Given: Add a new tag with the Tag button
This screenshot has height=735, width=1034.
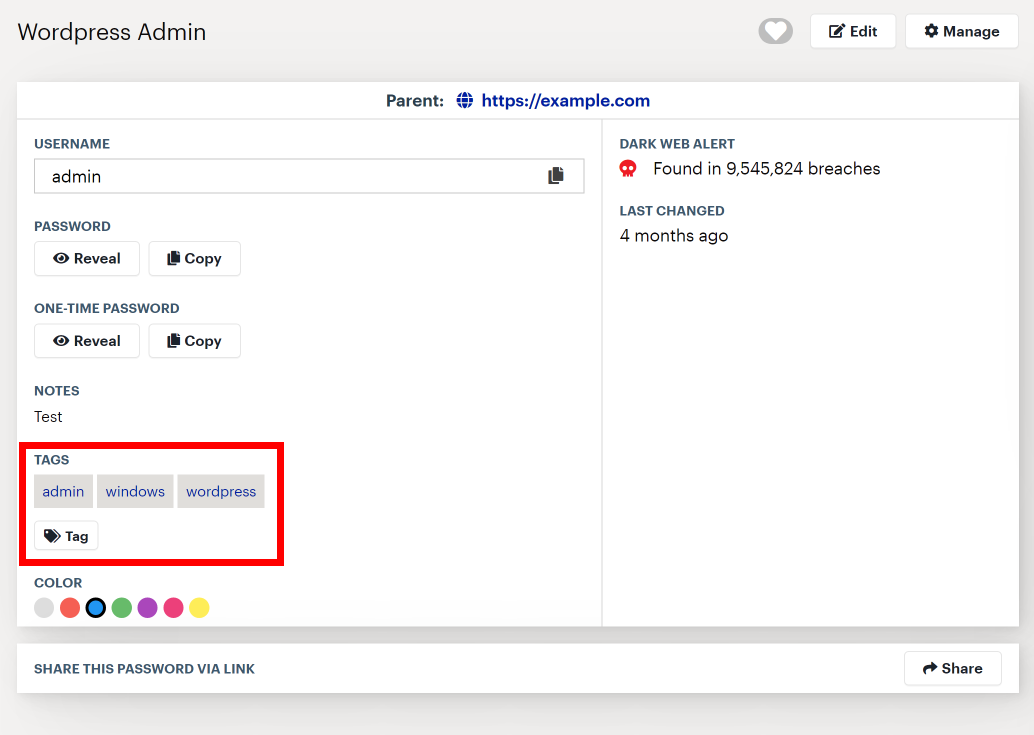Looking at the screenshot, I should point(65,535).
